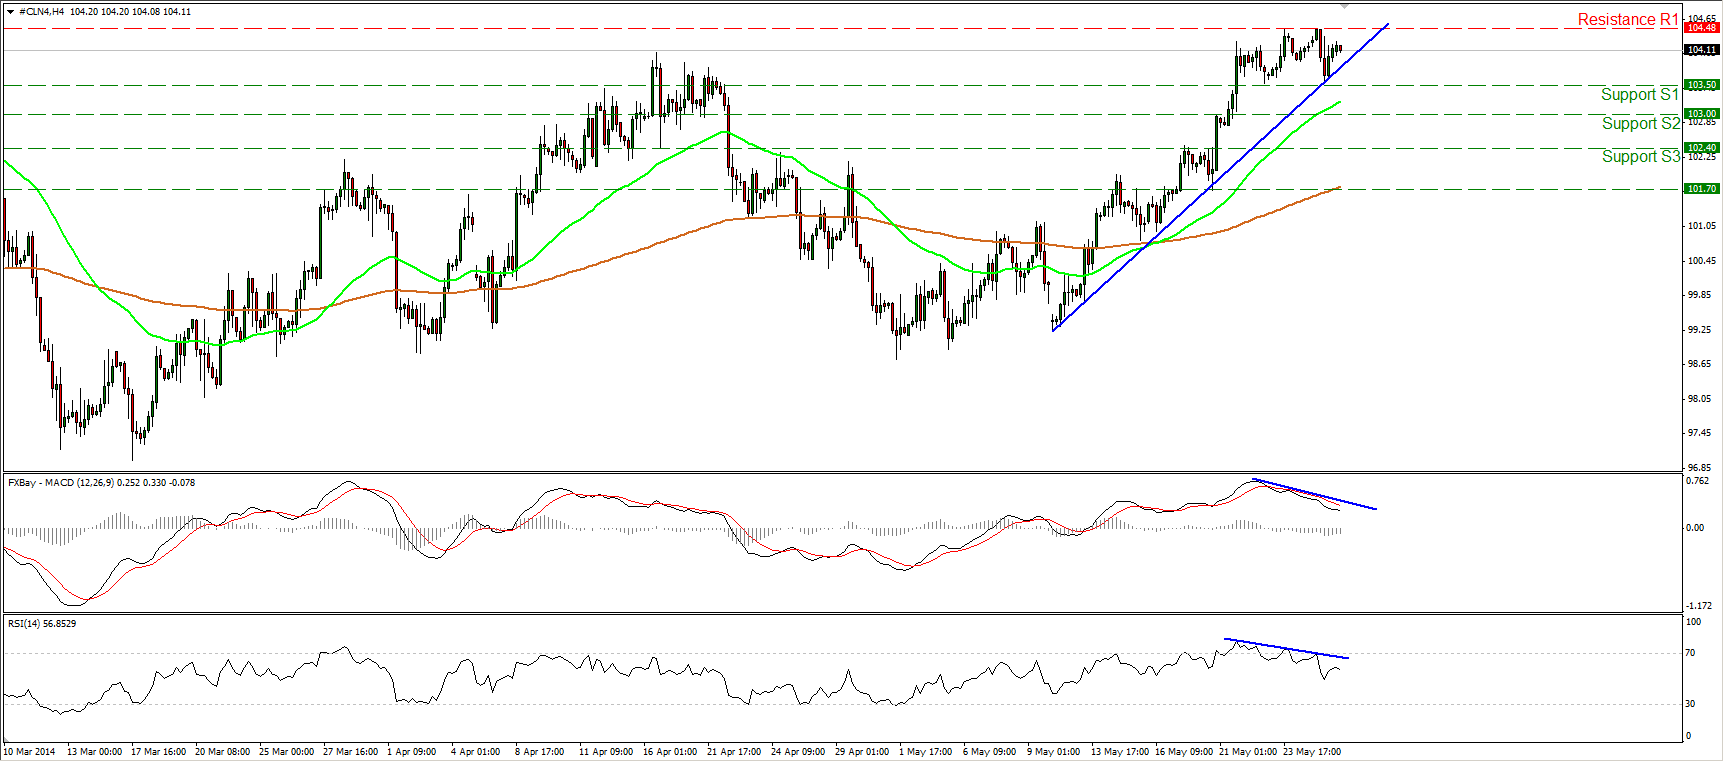
Task: Click the 21 May 01:00 time label
Action: click(x=1248, y=752)
